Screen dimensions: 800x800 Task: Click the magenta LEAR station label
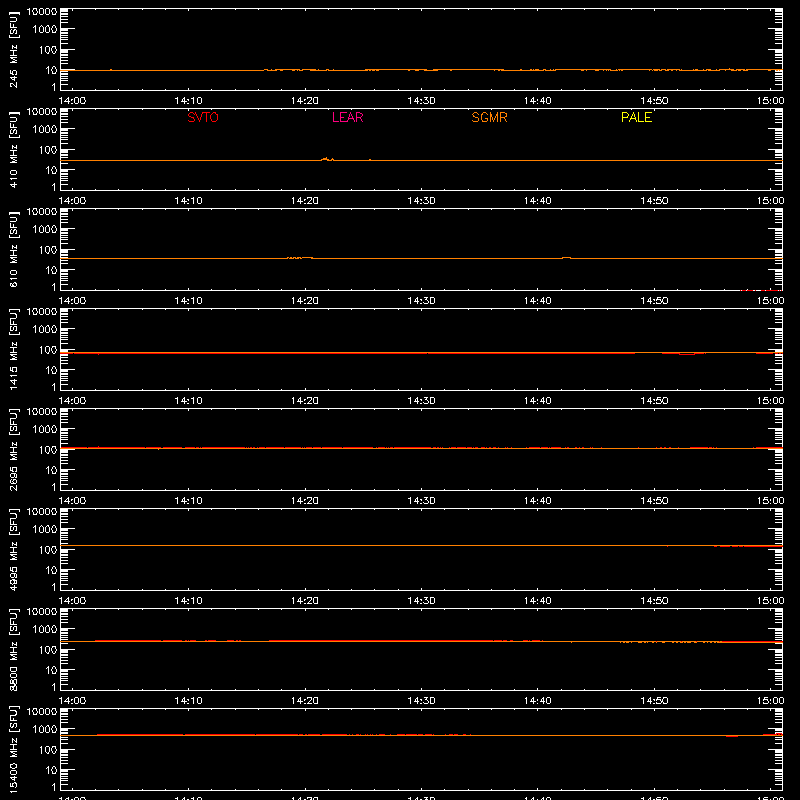pos(347,117)
